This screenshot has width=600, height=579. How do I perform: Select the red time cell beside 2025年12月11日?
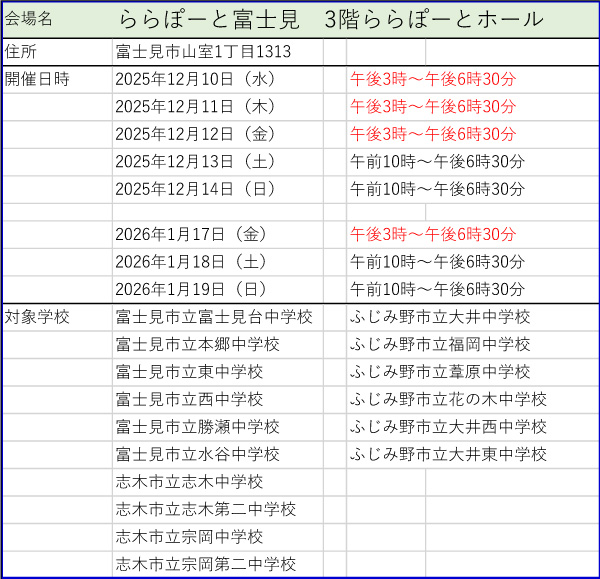(433, 107)
